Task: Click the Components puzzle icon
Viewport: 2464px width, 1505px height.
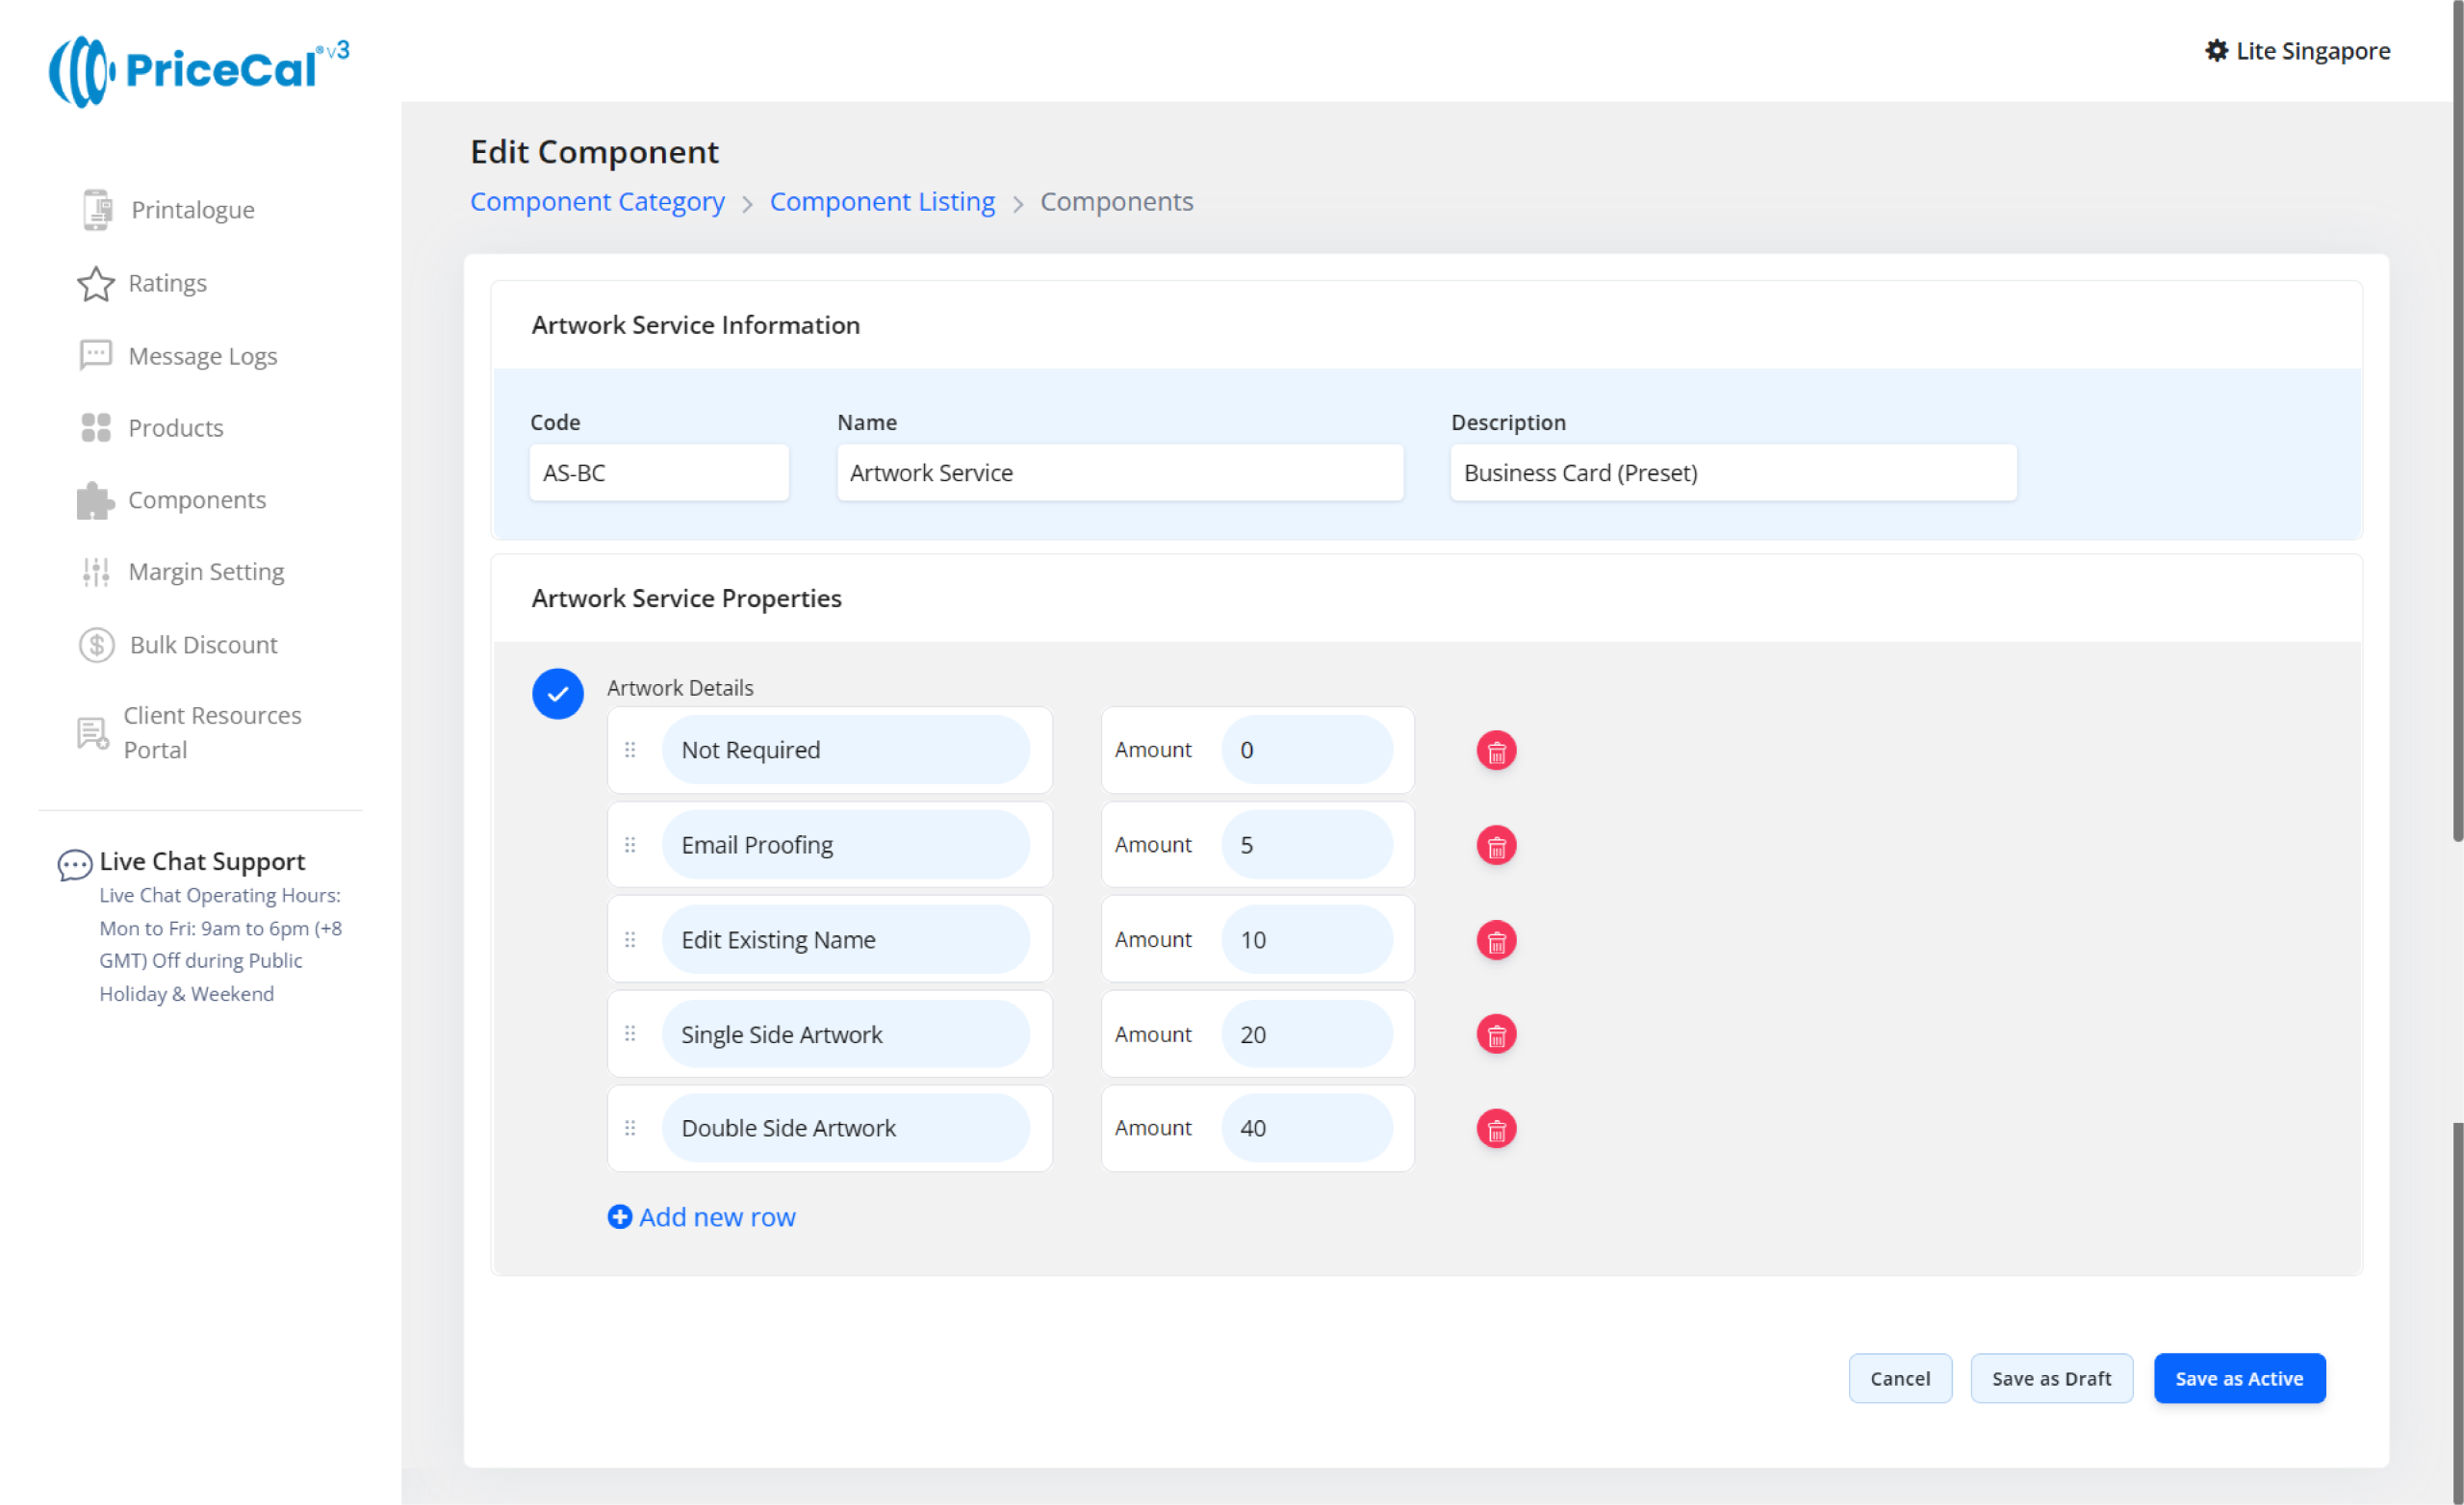Action: pos(95,500)
